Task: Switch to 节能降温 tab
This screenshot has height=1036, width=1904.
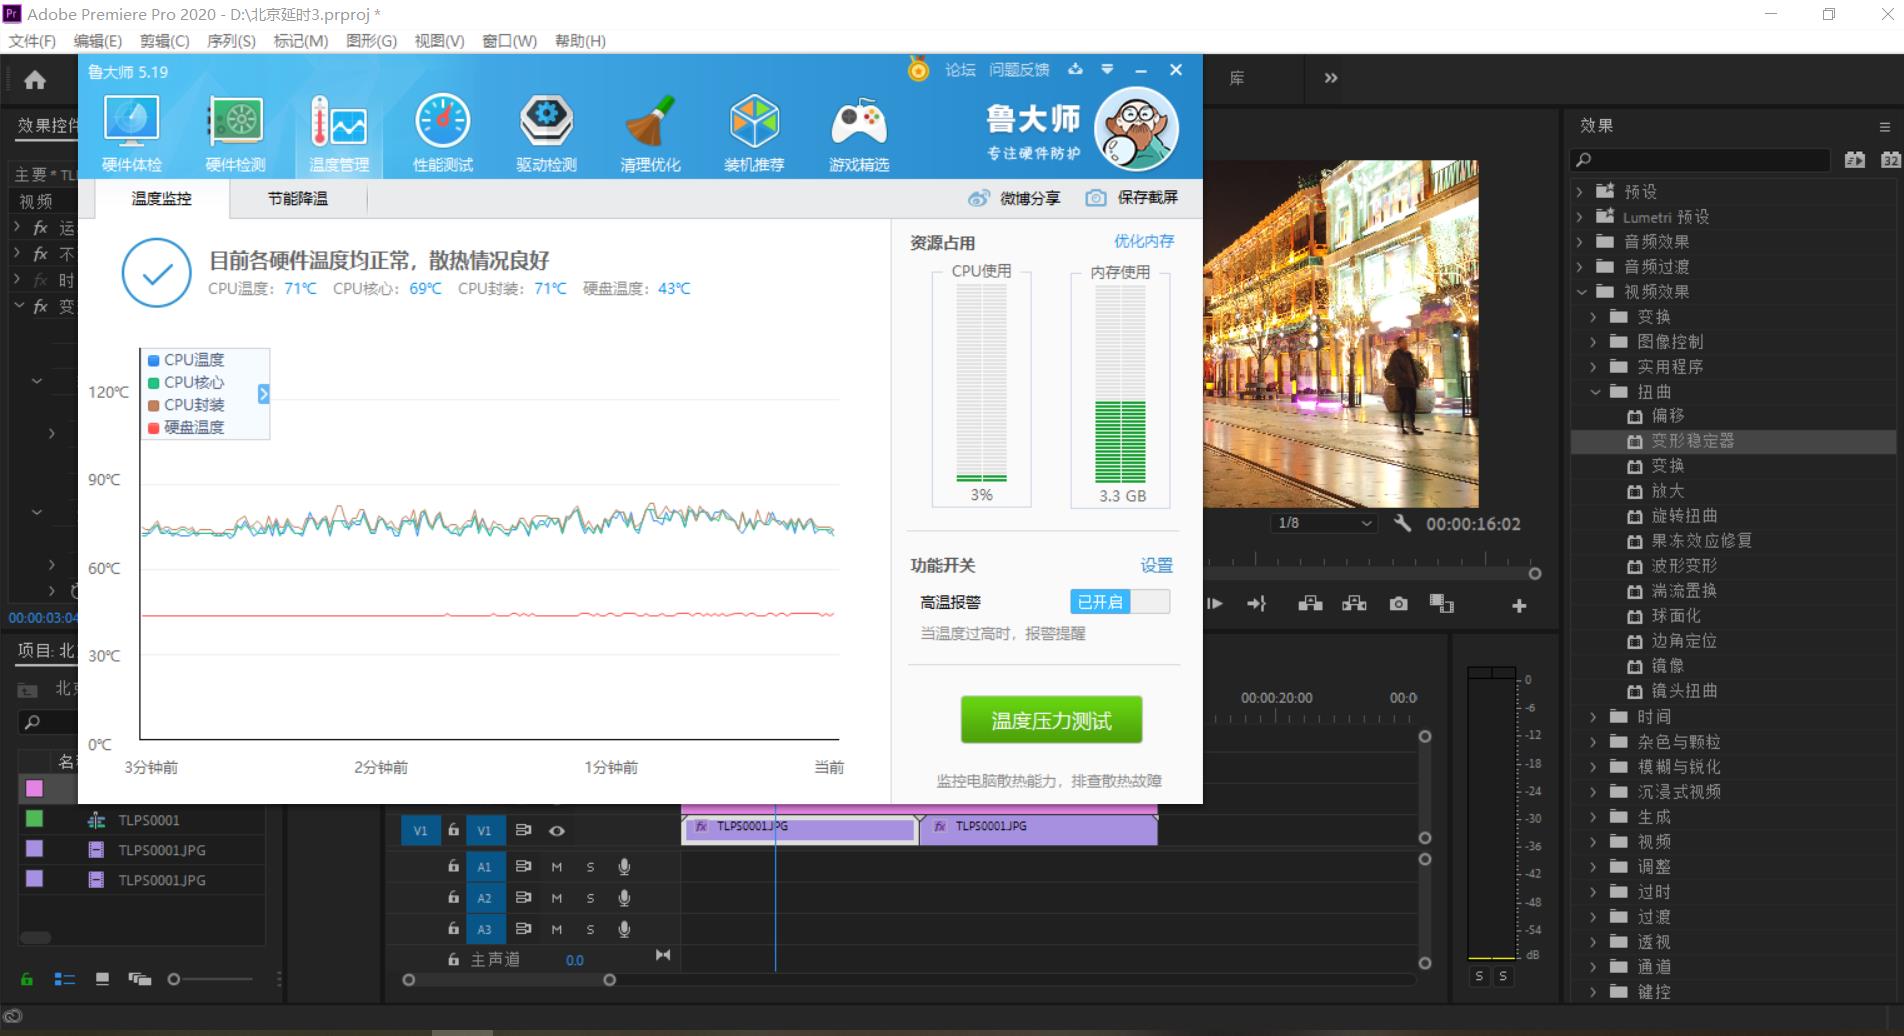Action: (298, 199)
